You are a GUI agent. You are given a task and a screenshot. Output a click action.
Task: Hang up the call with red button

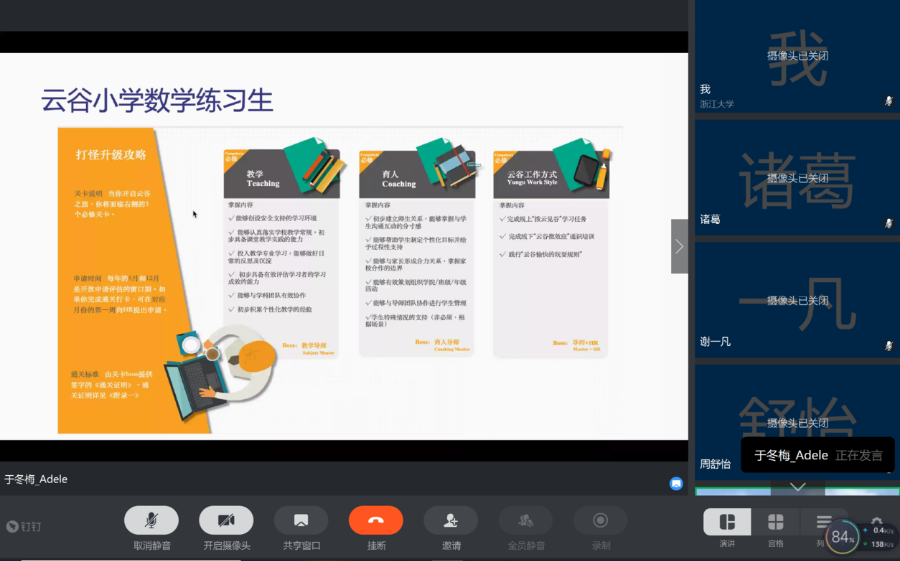click(376, 520)
